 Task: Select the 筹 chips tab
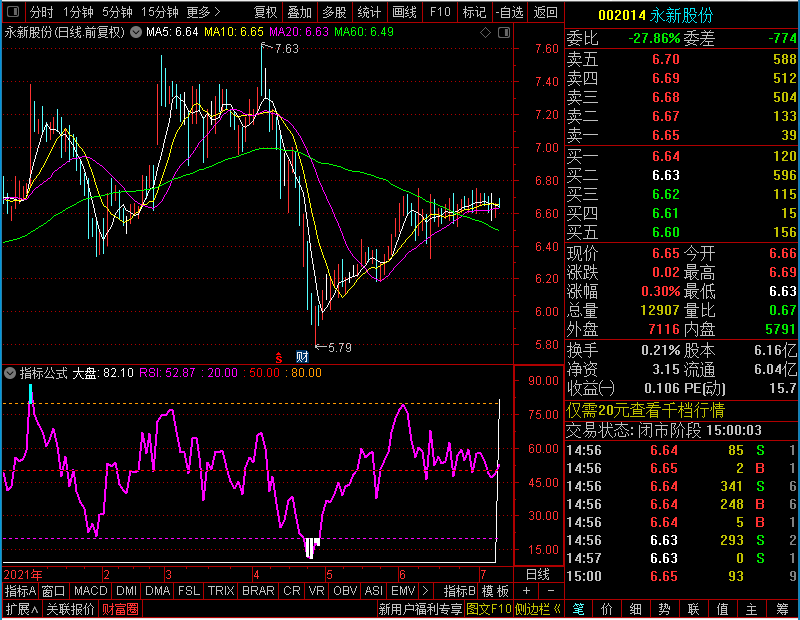(782, 609)
